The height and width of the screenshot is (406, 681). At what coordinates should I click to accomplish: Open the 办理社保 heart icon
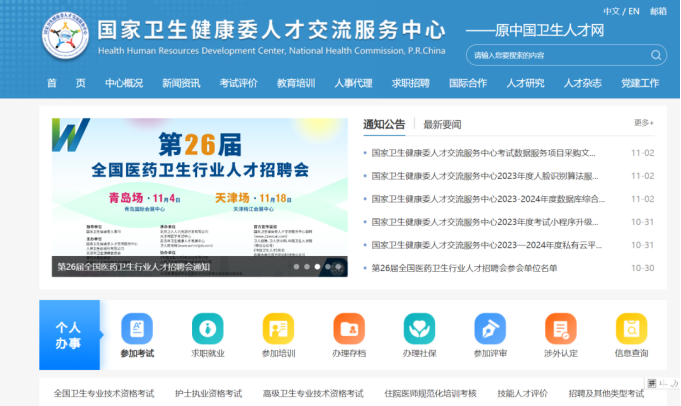(x=419, y=329)
